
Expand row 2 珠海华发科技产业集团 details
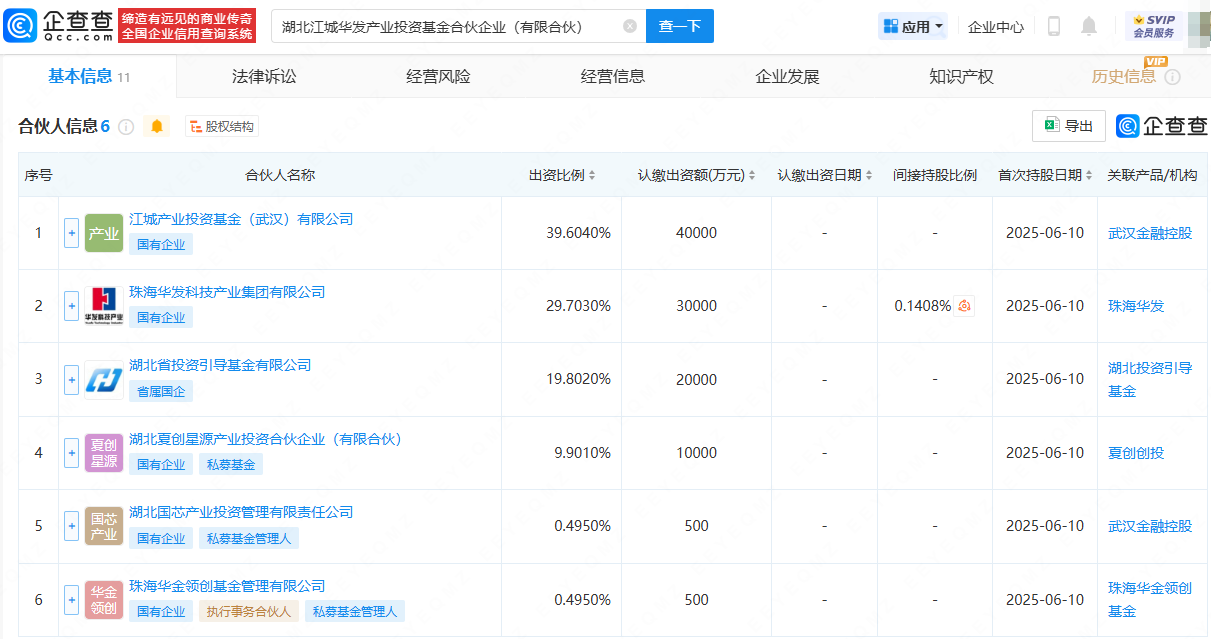pyautogui.click(x=71, y=306)
